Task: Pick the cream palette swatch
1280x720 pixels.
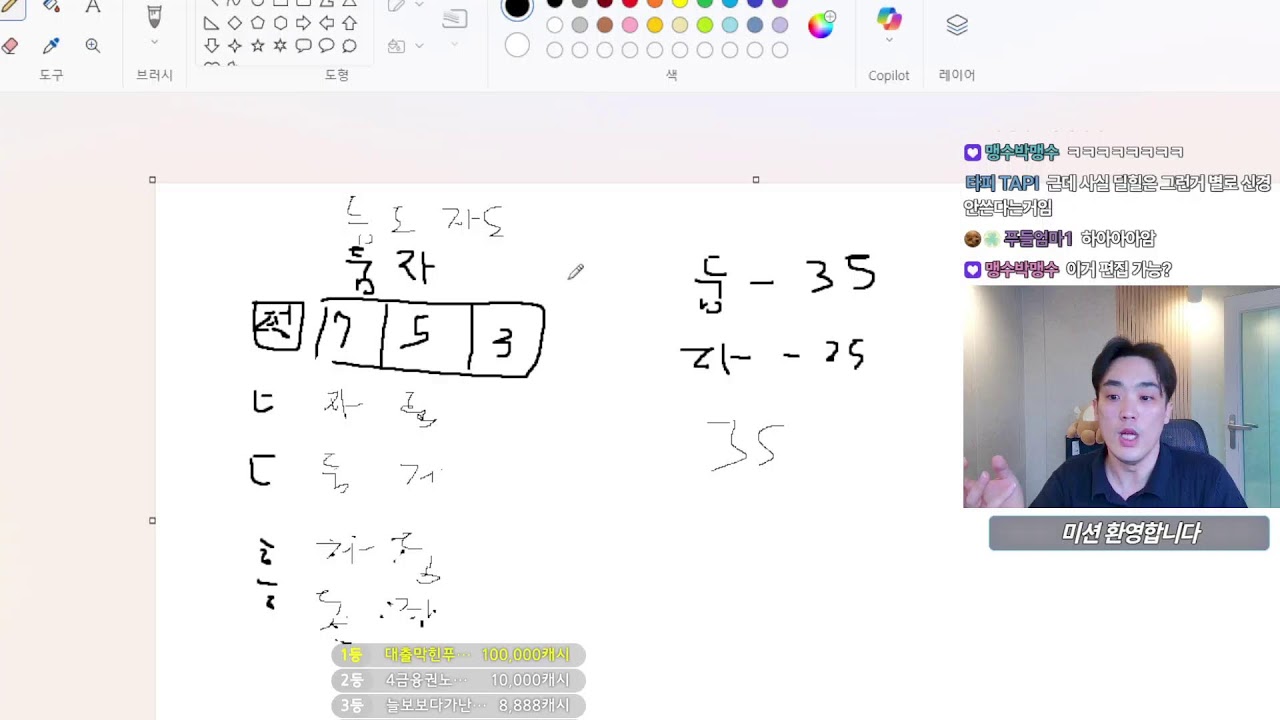Action: click(680, 25)
